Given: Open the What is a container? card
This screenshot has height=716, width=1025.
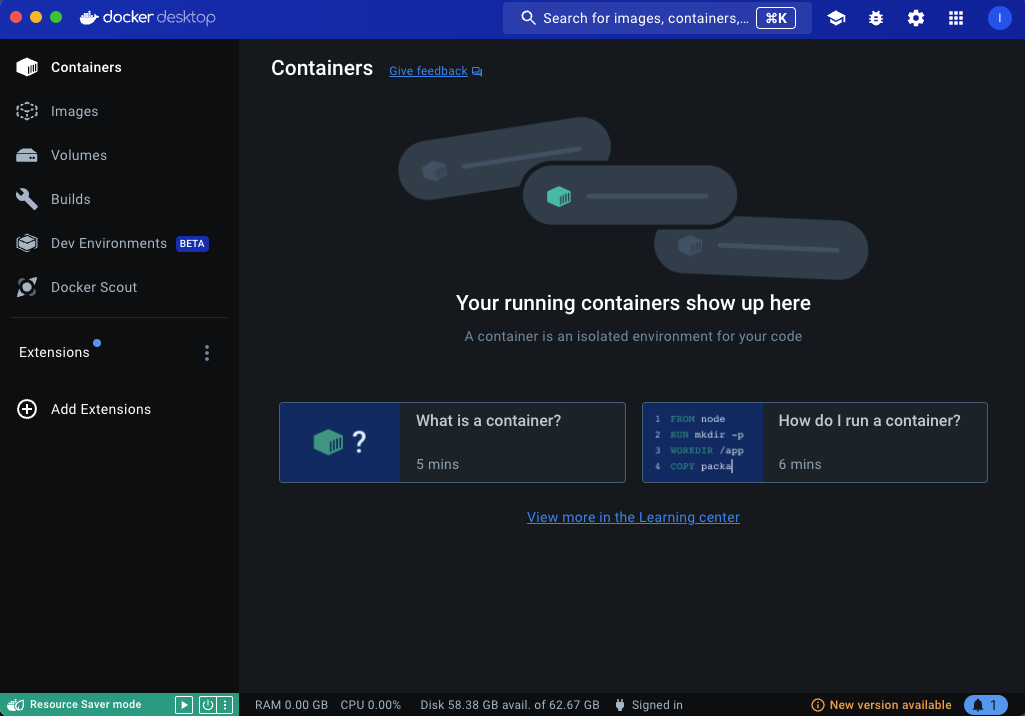Looking at the screenshot, I should point(452,443).
